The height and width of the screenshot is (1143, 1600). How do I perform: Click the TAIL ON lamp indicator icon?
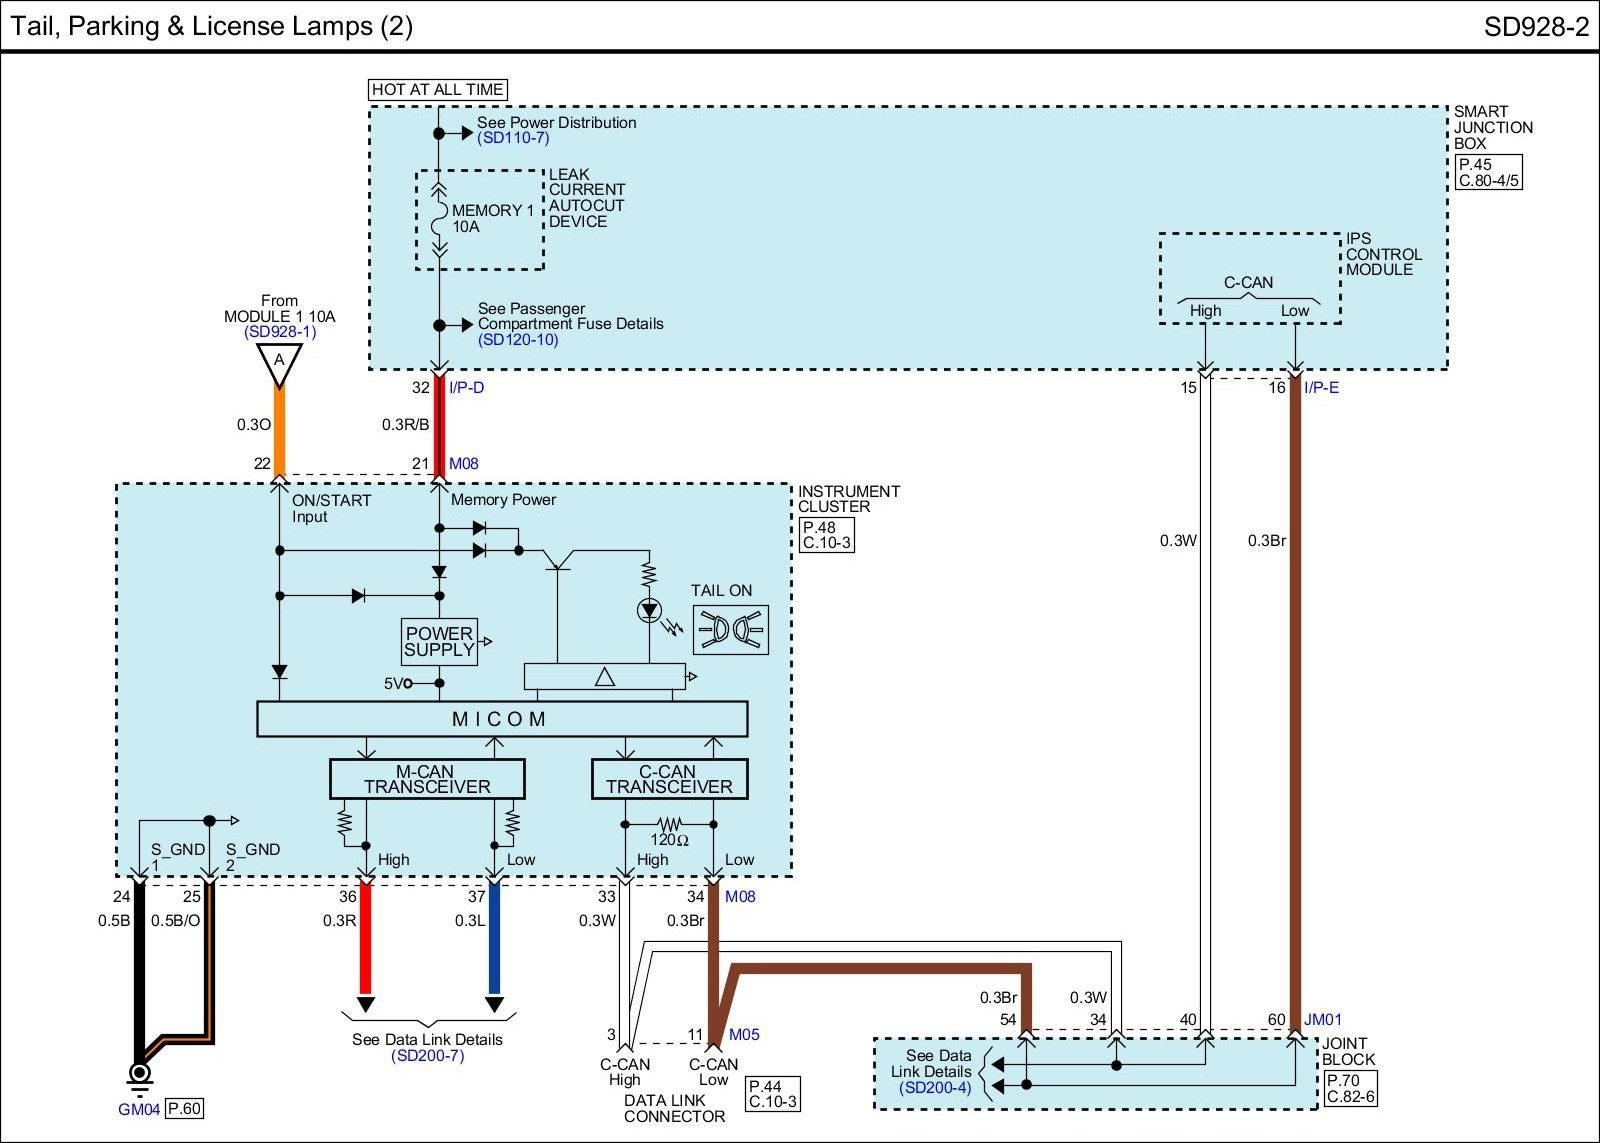pyautogui.click(x=731, y=630)
